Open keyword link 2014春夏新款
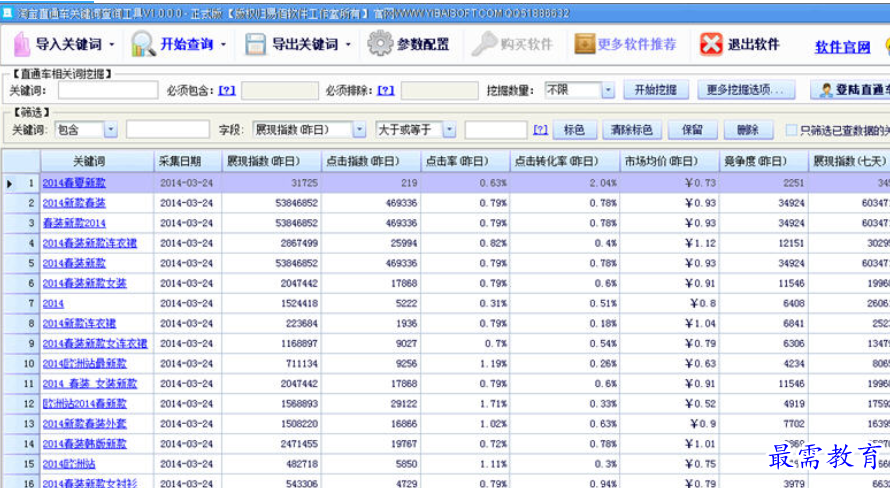 pyautogui.click(x=74, y=183)
